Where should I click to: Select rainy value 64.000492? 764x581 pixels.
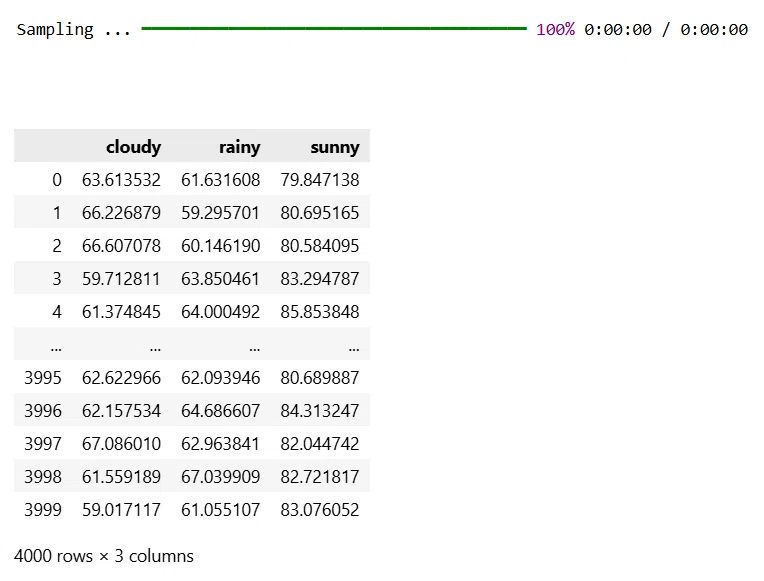pyautogui.click(x=221, y=312)
